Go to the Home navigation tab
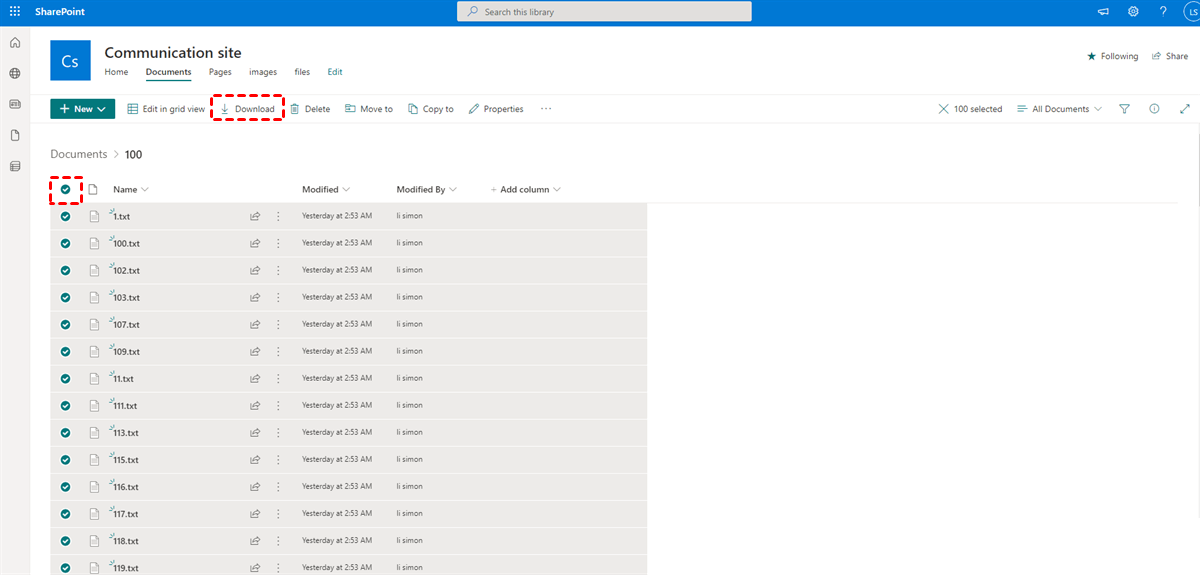 click(x=116, y=72)
